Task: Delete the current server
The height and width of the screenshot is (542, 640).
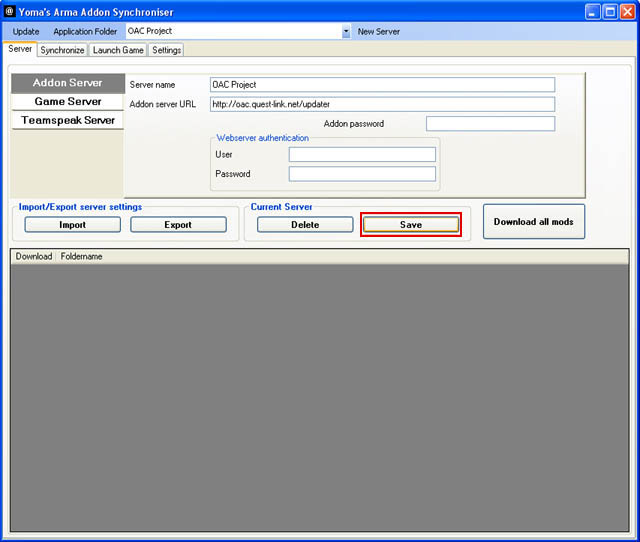Action: (305, 225)
